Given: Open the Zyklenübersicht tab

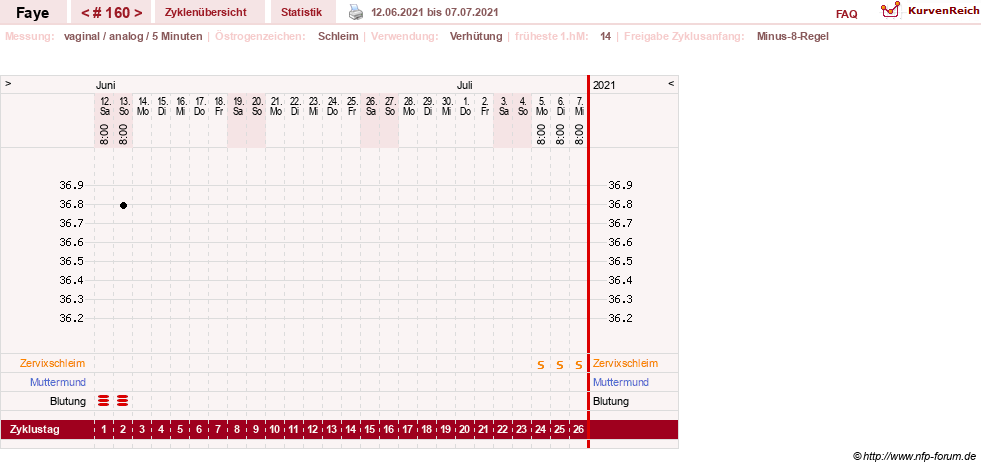Looking at the screenshot, I should pos(206,12).
